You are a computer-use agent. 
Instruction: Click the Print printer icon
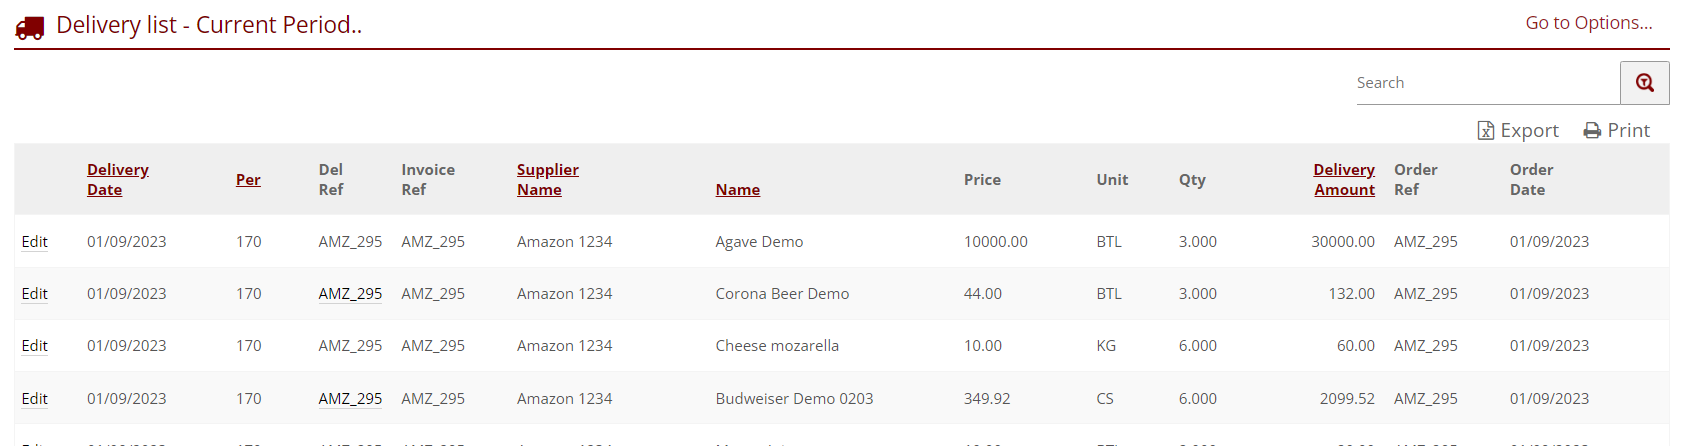(1592, 131)
